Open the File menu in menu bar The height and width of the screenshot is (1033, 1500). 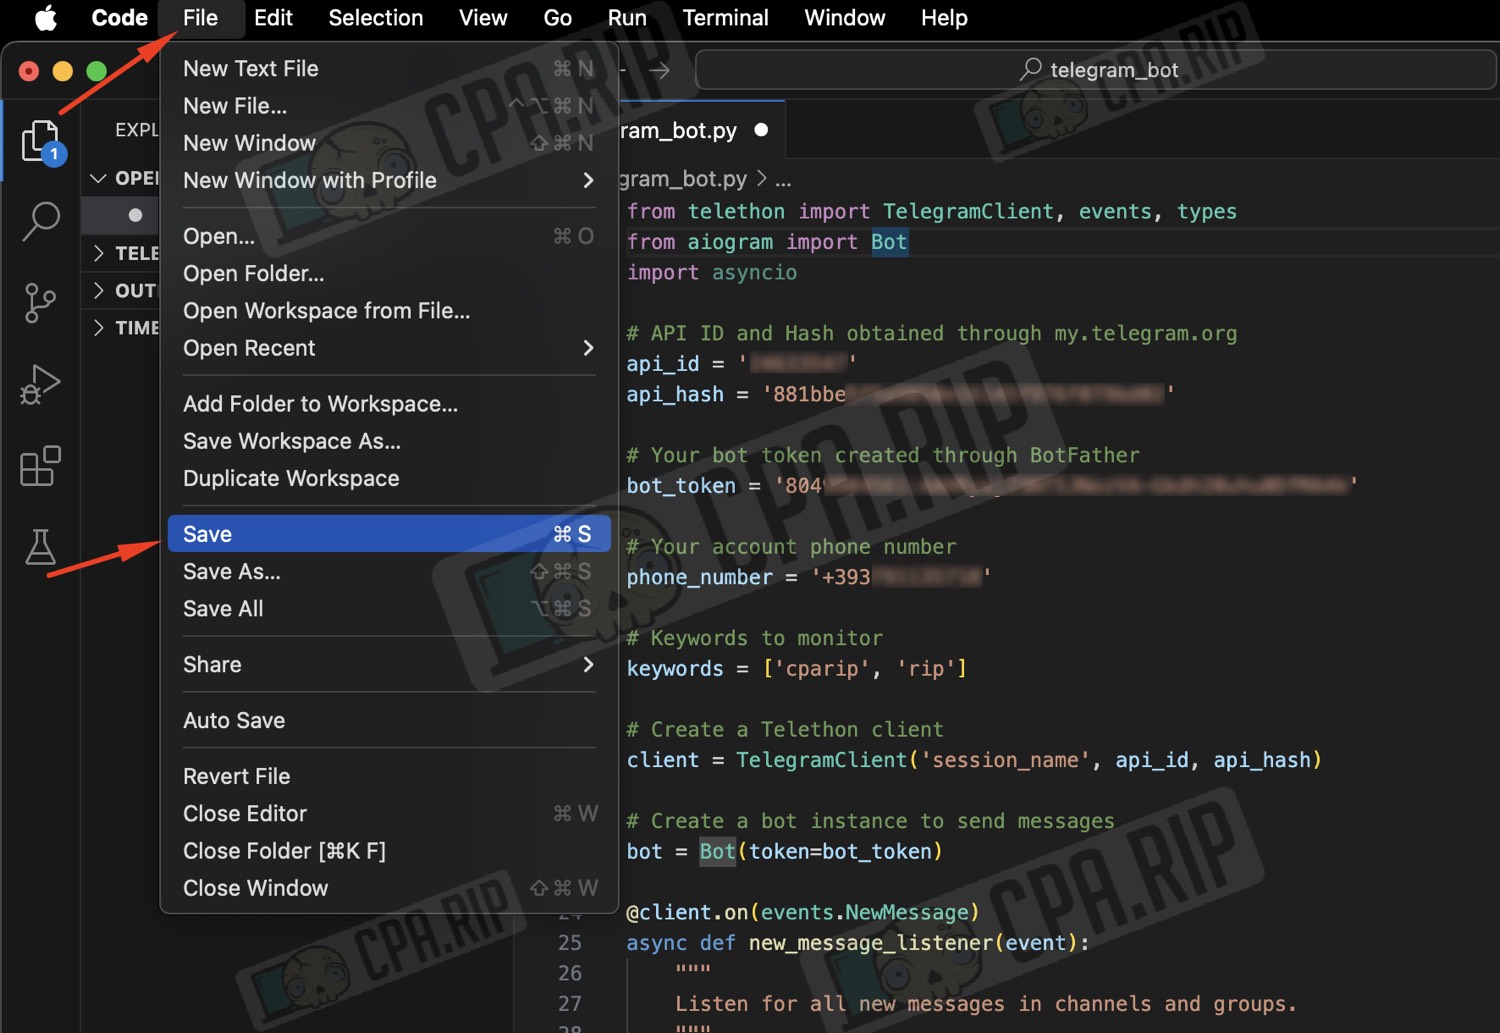click(200, 18)
